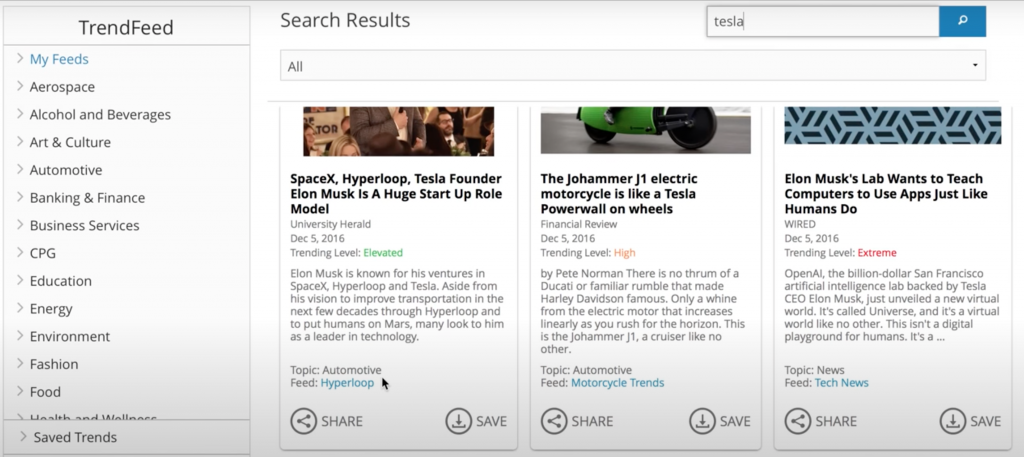
Task: Expand the Automotive category chevron
Action: [x=20, y=170]
